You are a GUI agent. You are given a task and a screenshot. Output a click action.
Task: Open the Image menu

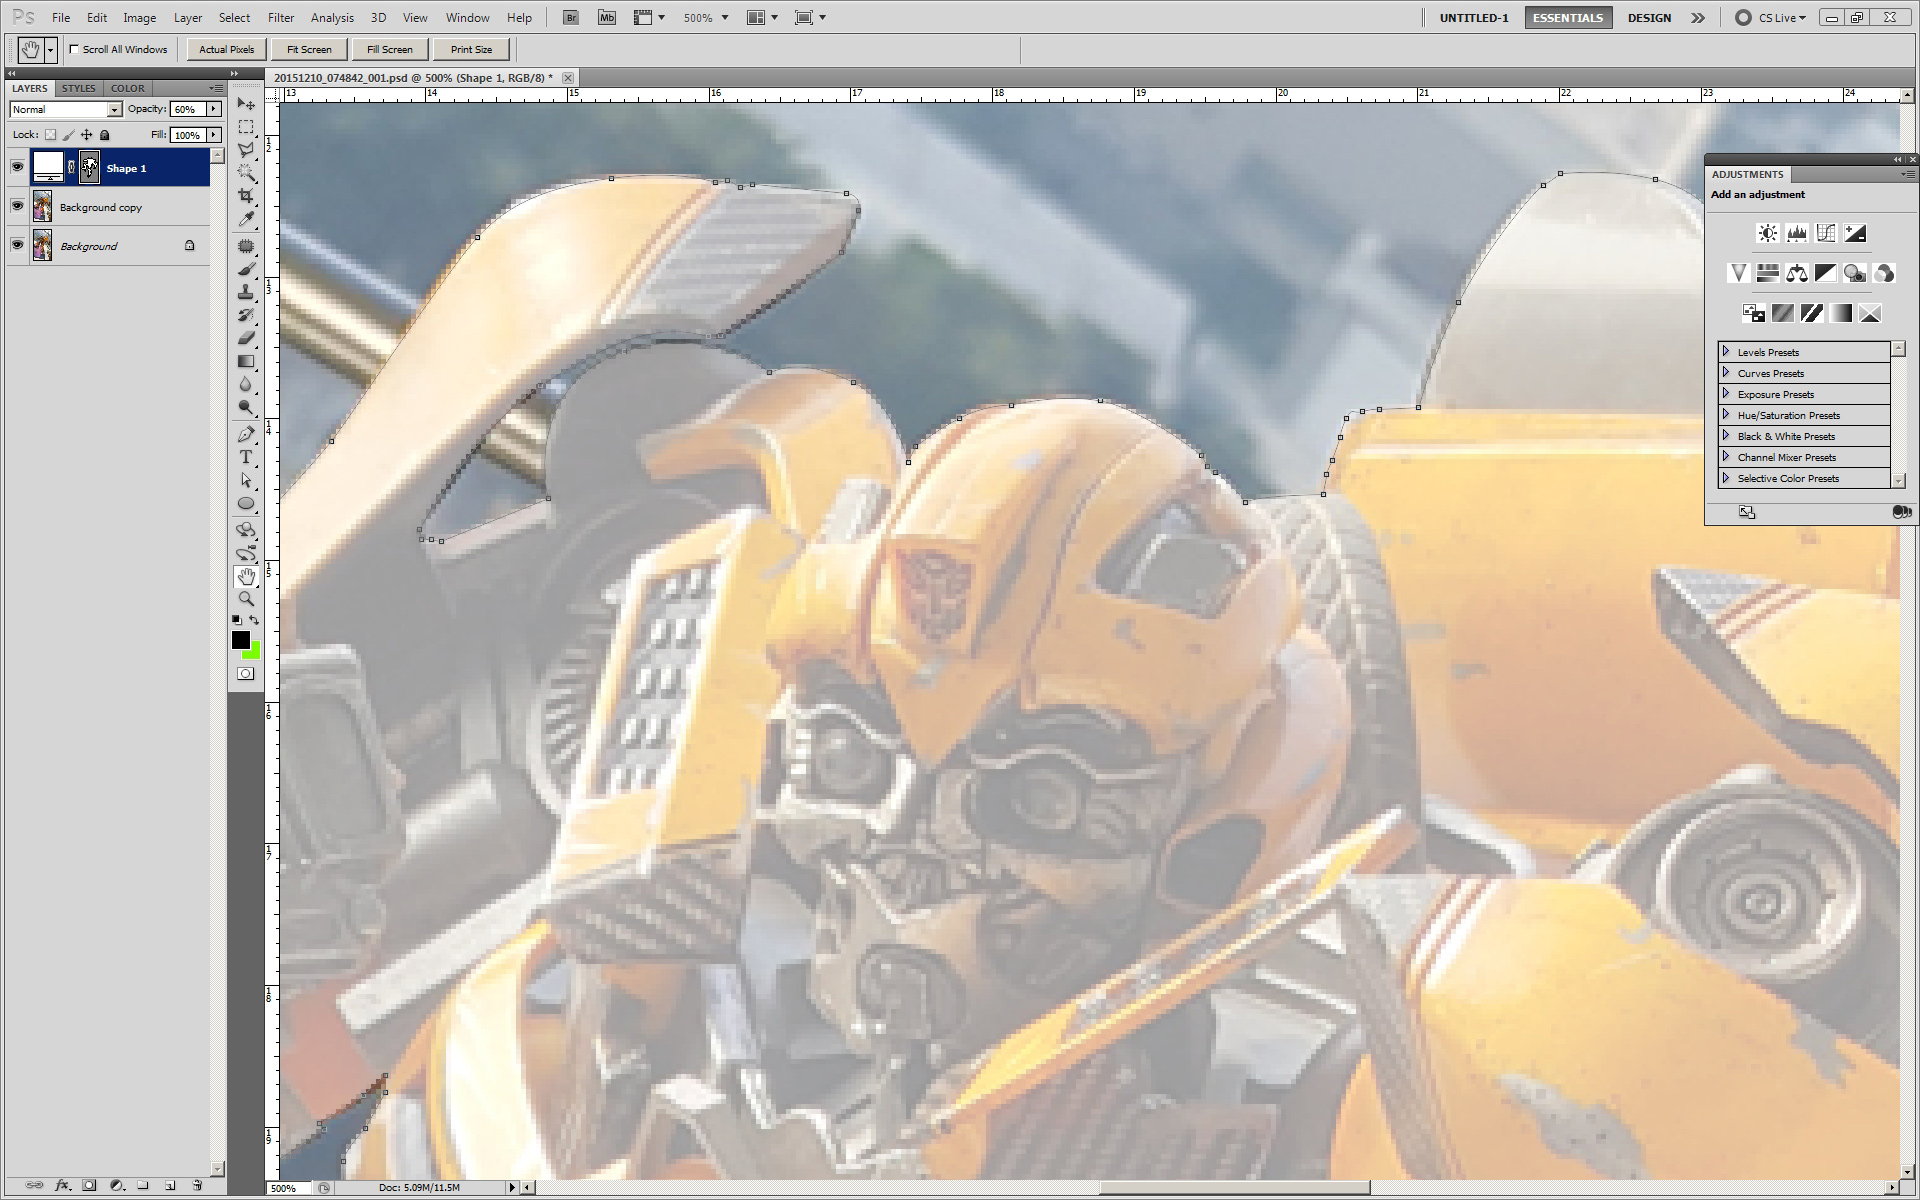pyautogui.click(x=139, y=18)
